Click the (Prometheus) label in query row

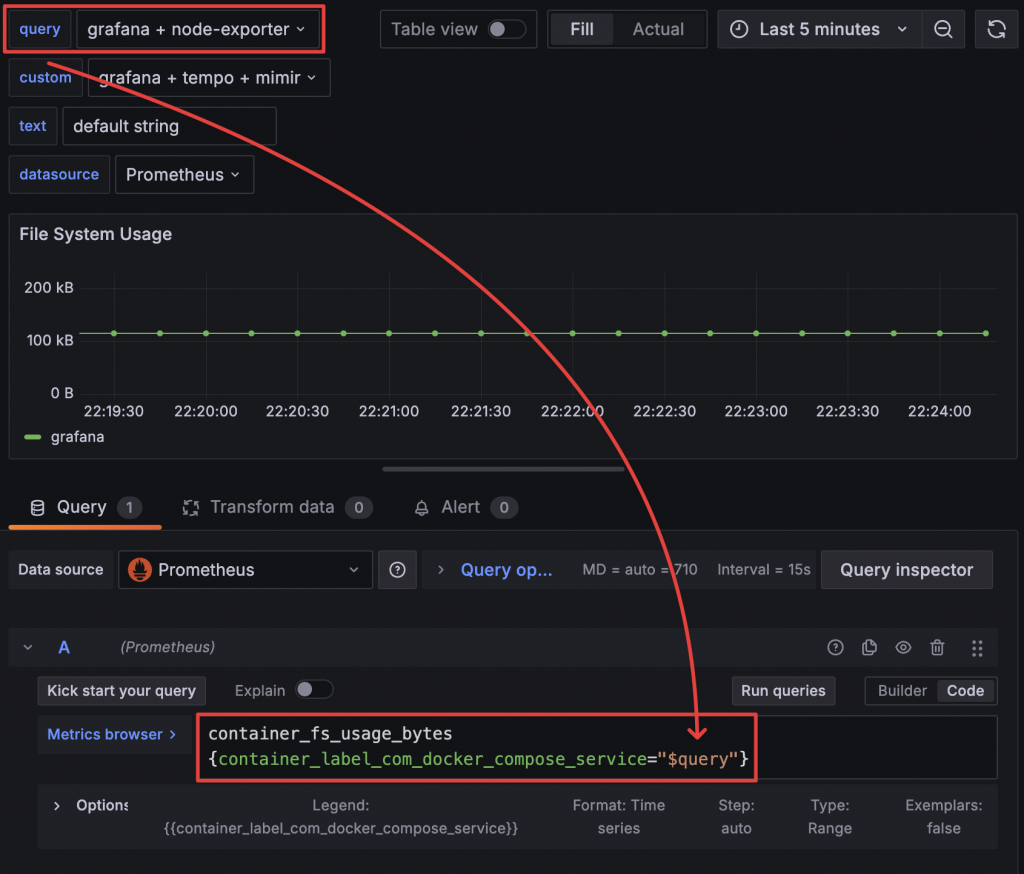167,647
